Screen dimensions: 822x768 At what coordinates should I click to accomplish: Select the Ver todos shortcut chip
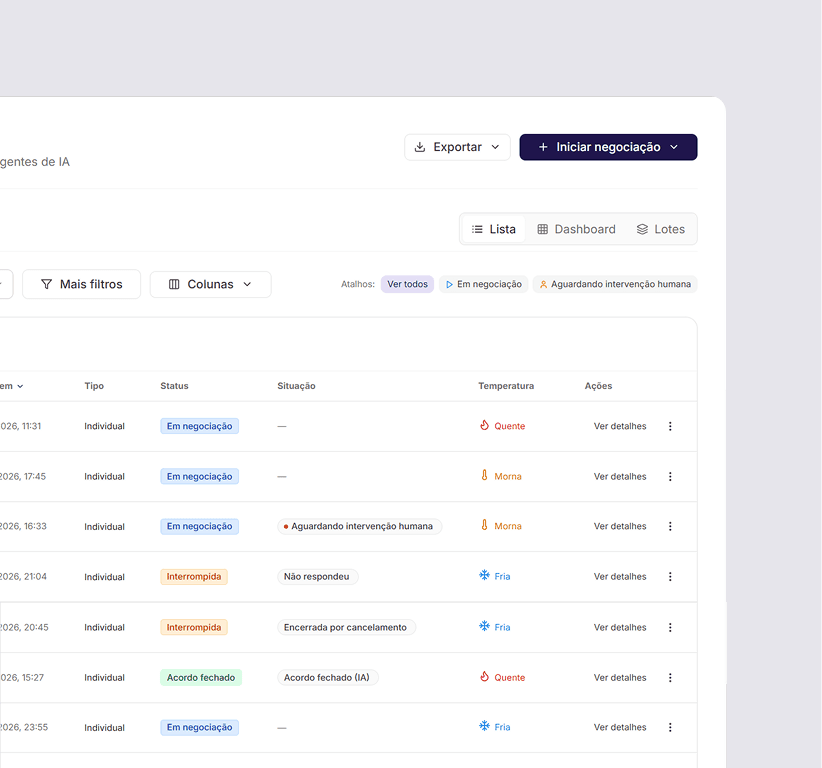coord(407,284)
